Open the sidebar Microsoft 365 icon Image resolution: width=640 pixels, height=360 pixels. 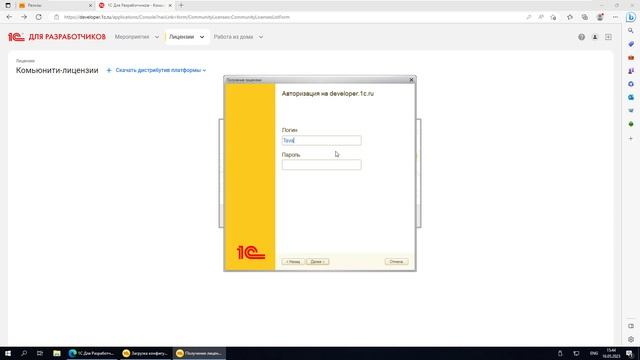click(x=631, y=84)
